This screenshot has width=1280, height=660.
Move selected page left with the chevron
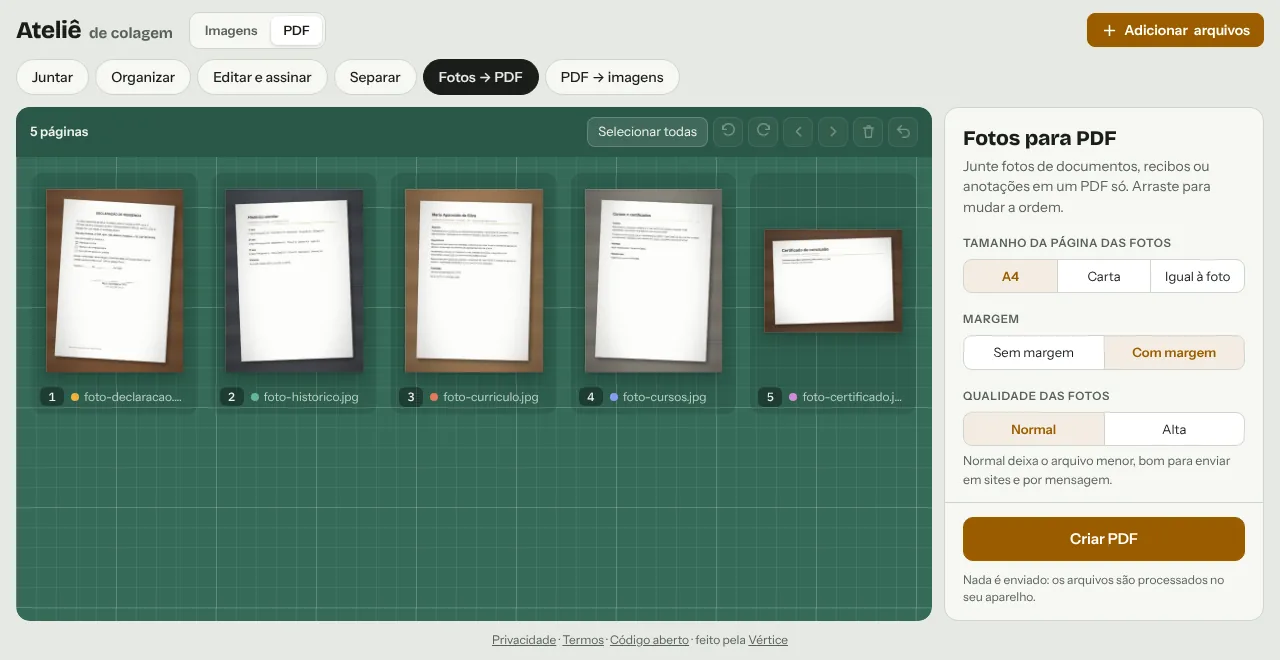click(798, 132)
